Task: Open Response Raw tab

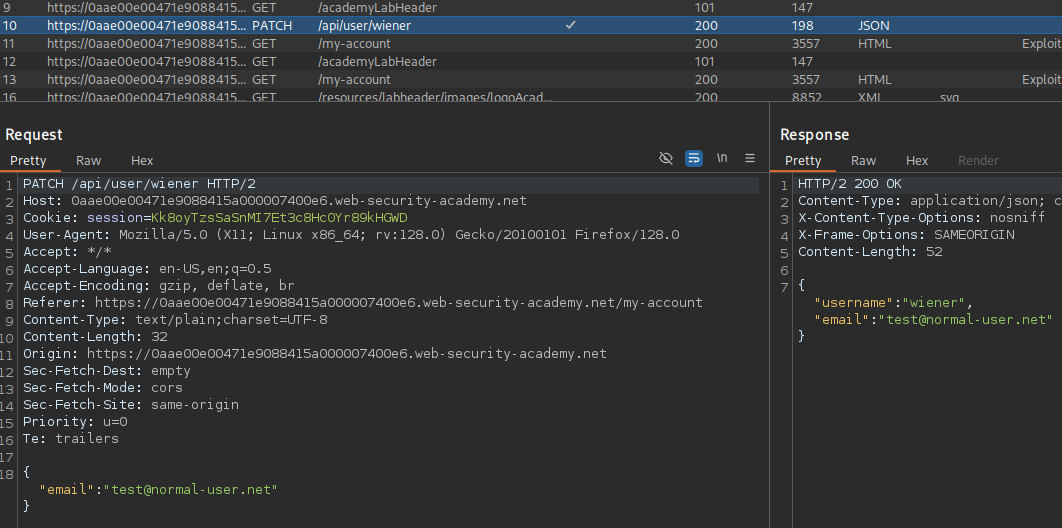Action: click(x=863, y=160)
